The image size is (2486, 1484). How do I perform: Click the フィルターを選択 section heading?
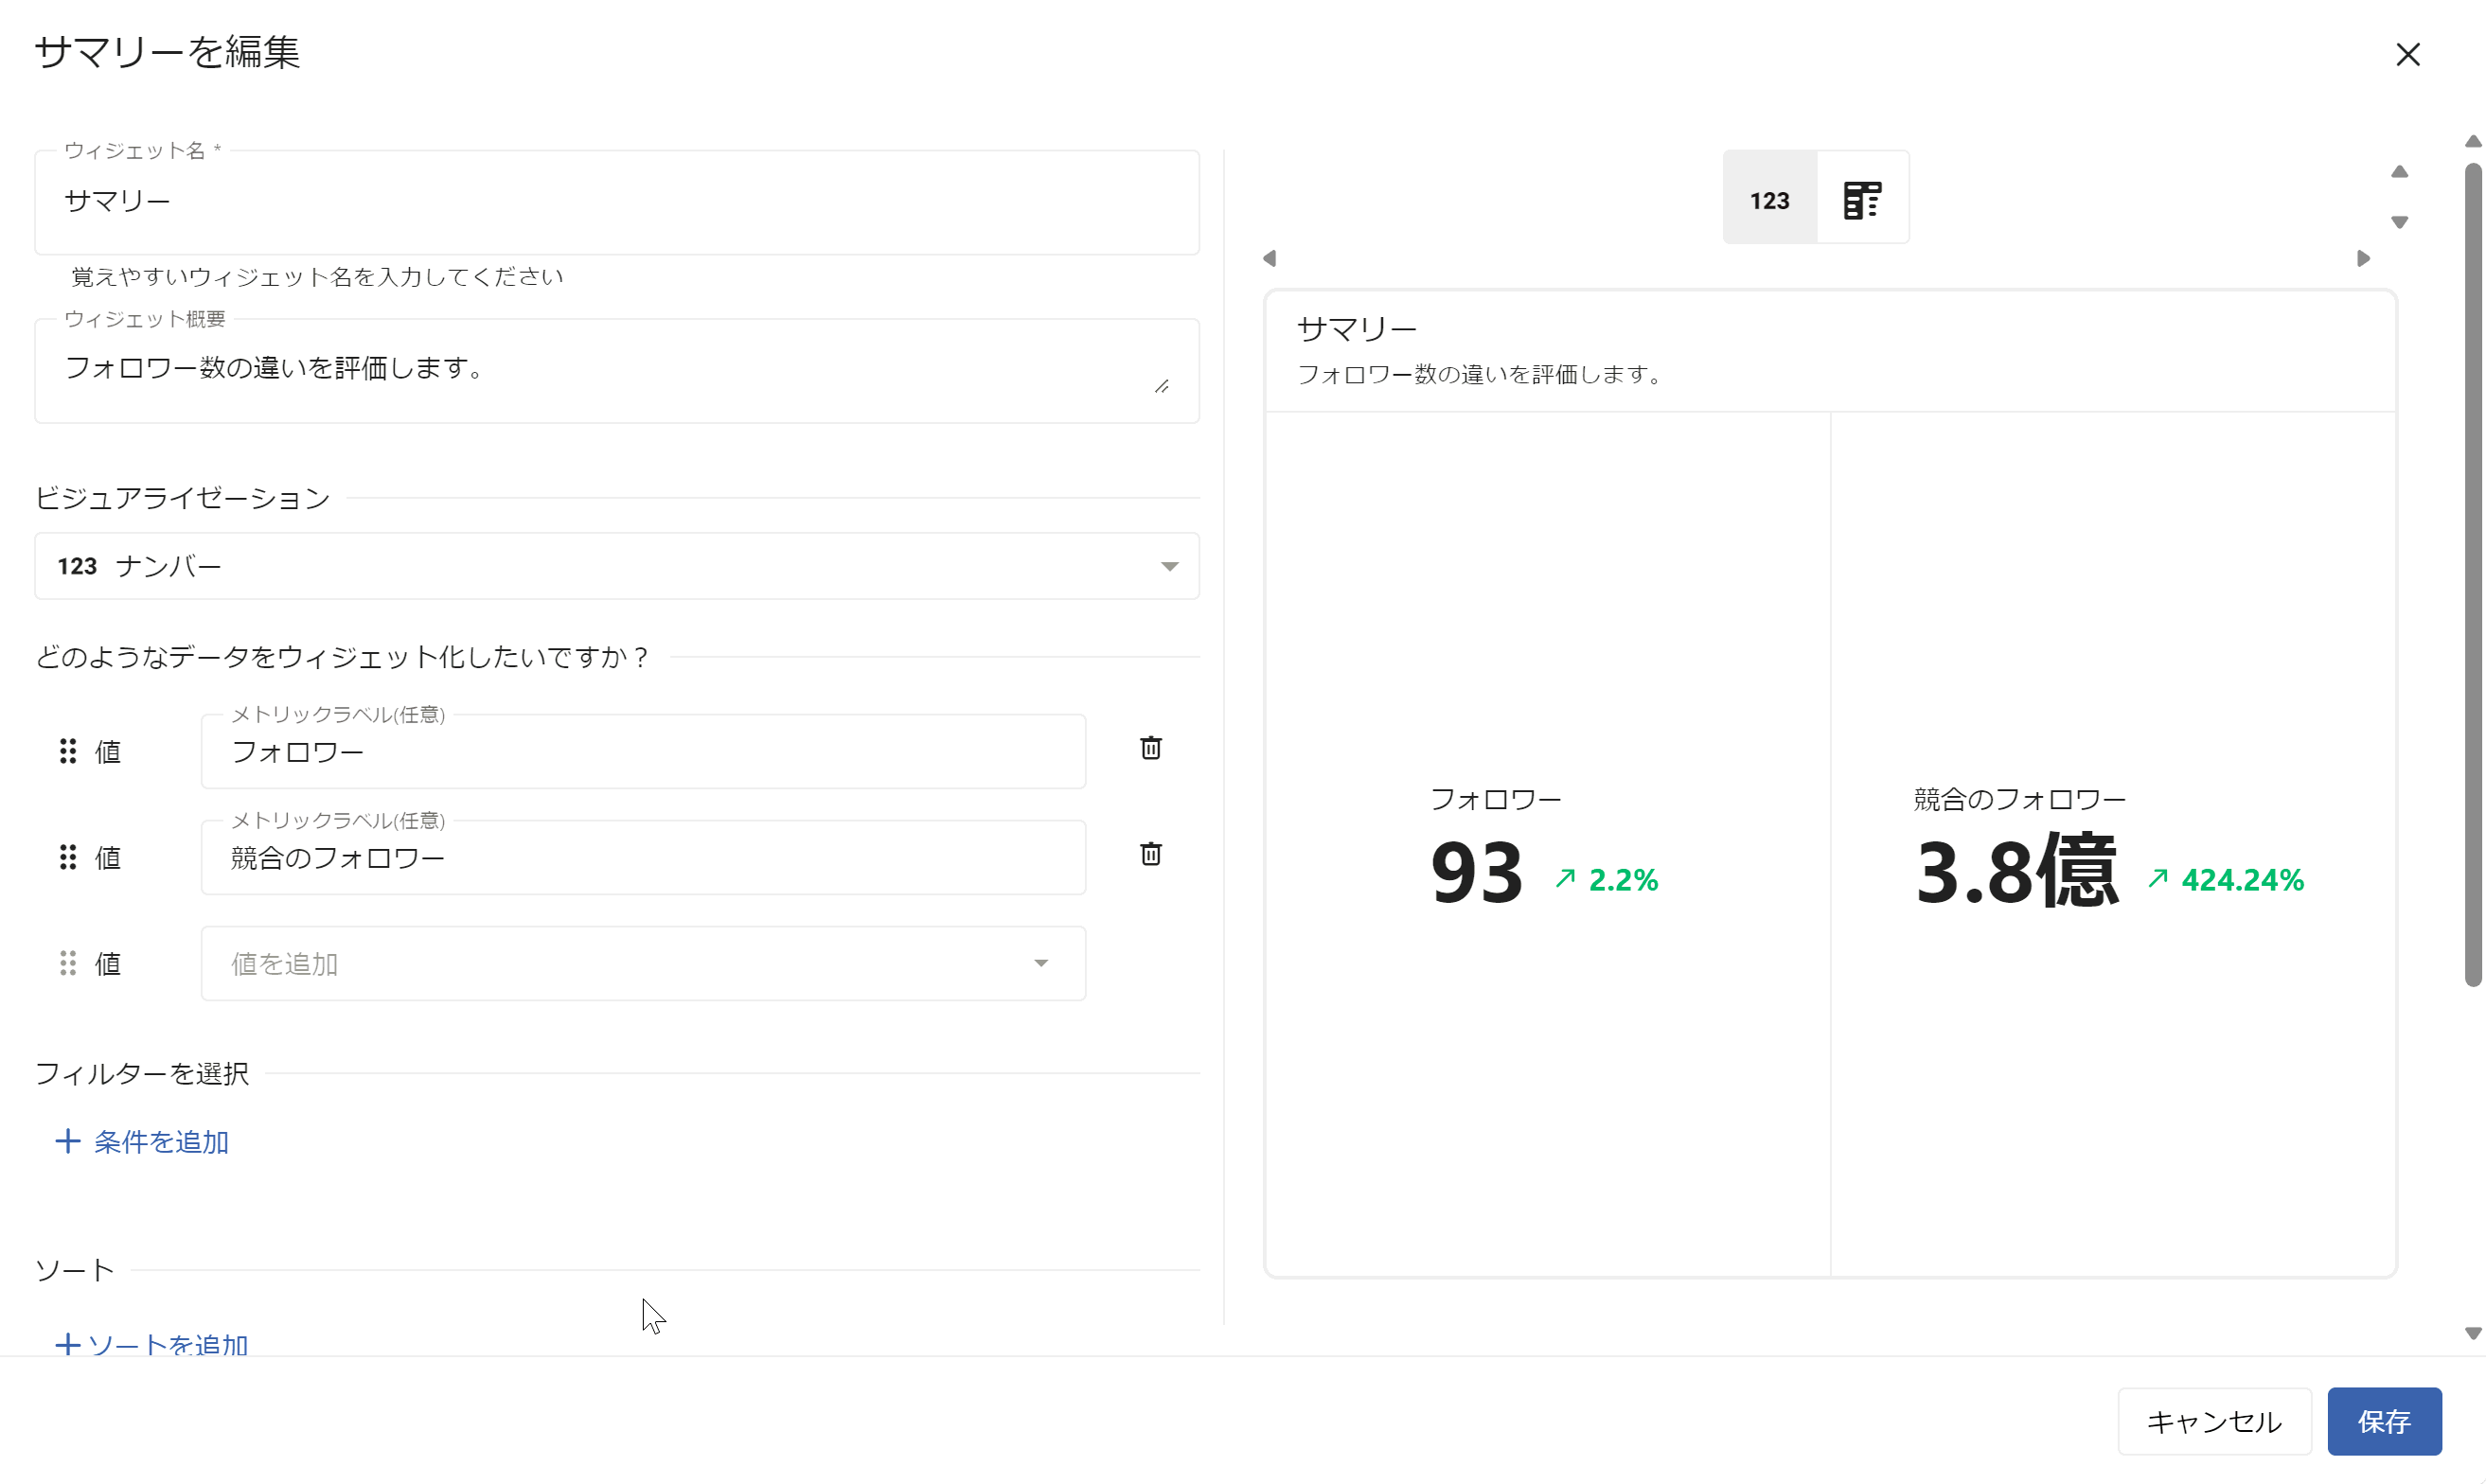tap(142, 1073)
